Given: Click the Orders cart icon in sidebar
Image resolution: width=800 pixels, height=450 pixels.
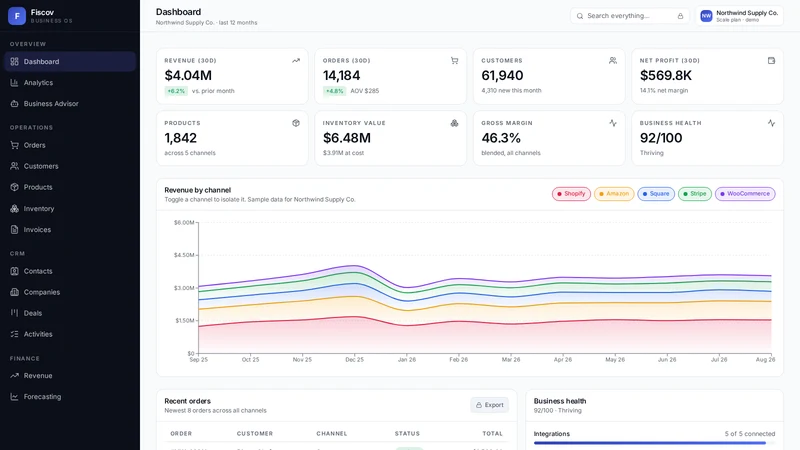Looking at the screenshot, I should (14, 145).
